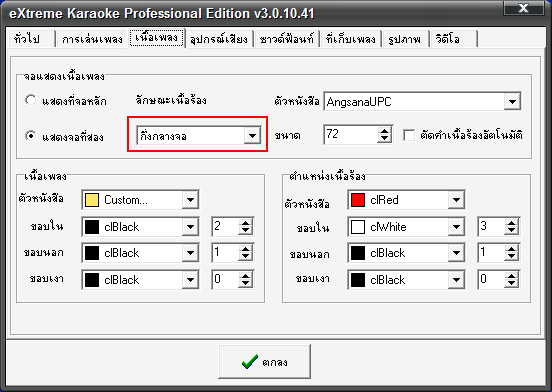The width and height of the screenshot is (552, 392).
Task: Decrease position ขอบนอก width value 1
Action: click(512, 257)
